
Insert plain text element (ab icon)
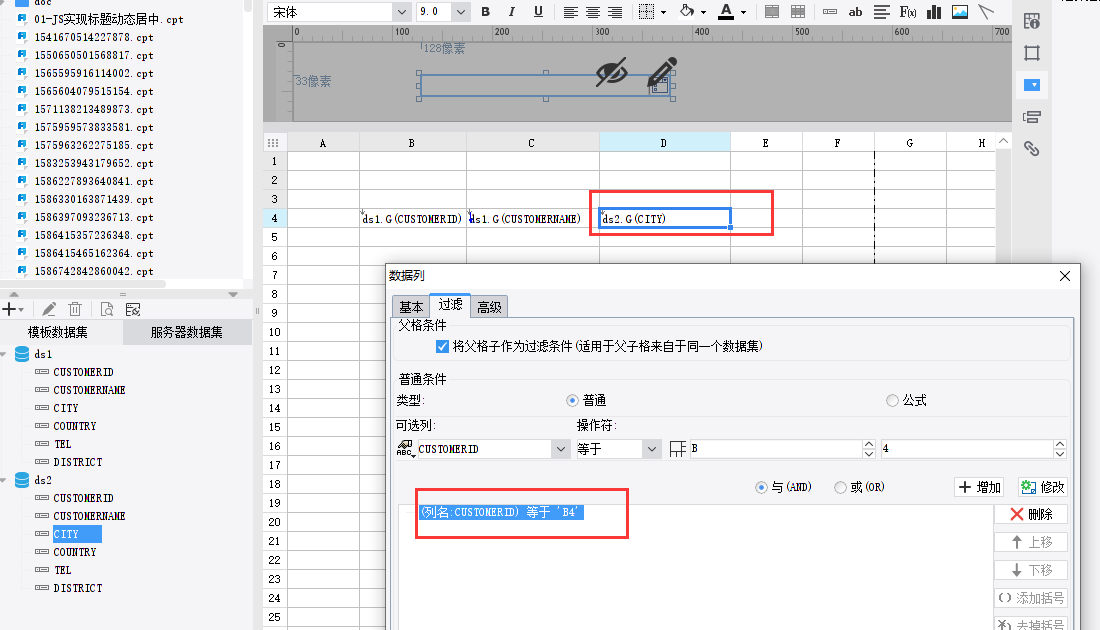[855, 12]
